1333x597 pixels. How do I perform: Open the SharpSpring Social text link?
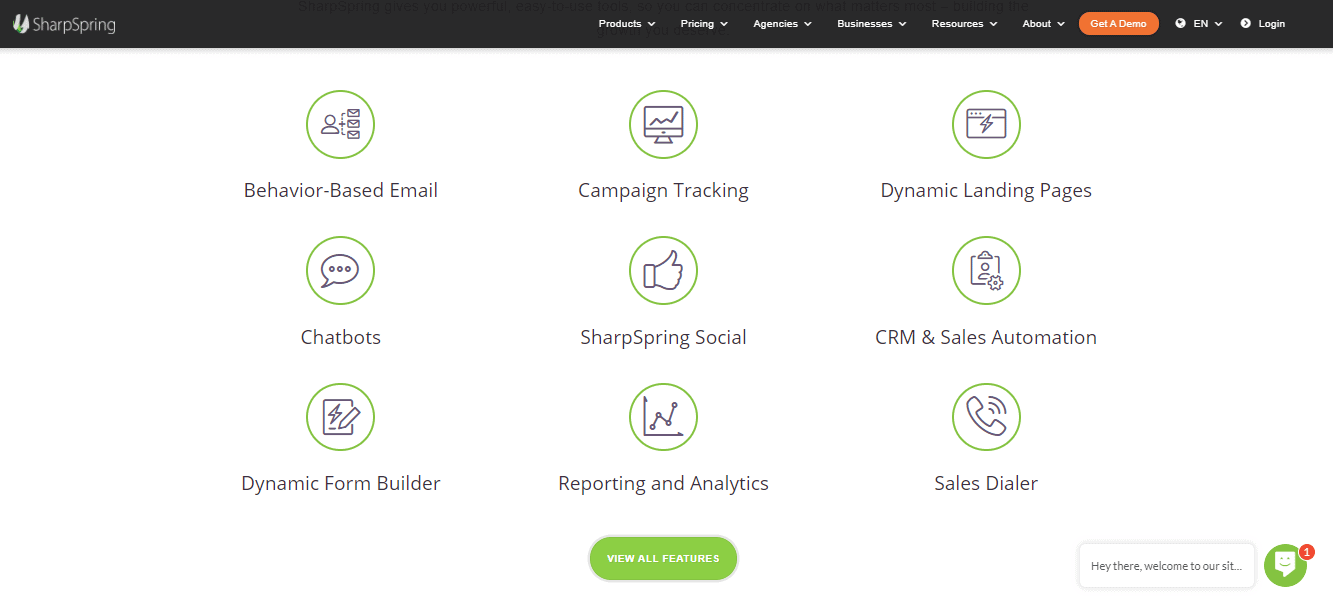pos(663,337)
